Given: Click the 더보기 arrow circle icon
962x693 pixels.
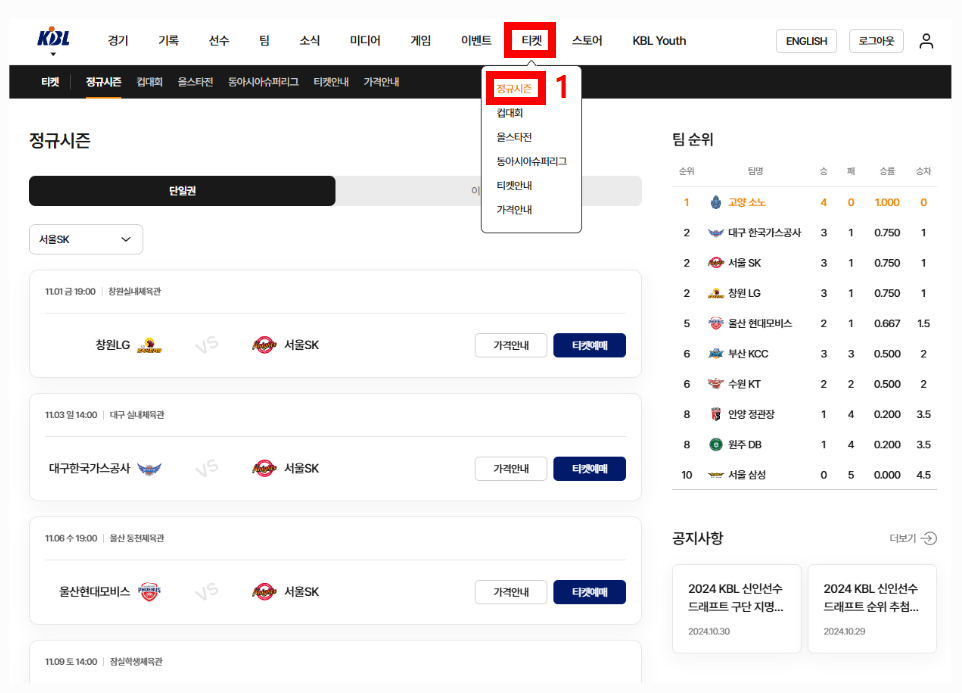Looking at the screenshot, I should coord(929,538).
